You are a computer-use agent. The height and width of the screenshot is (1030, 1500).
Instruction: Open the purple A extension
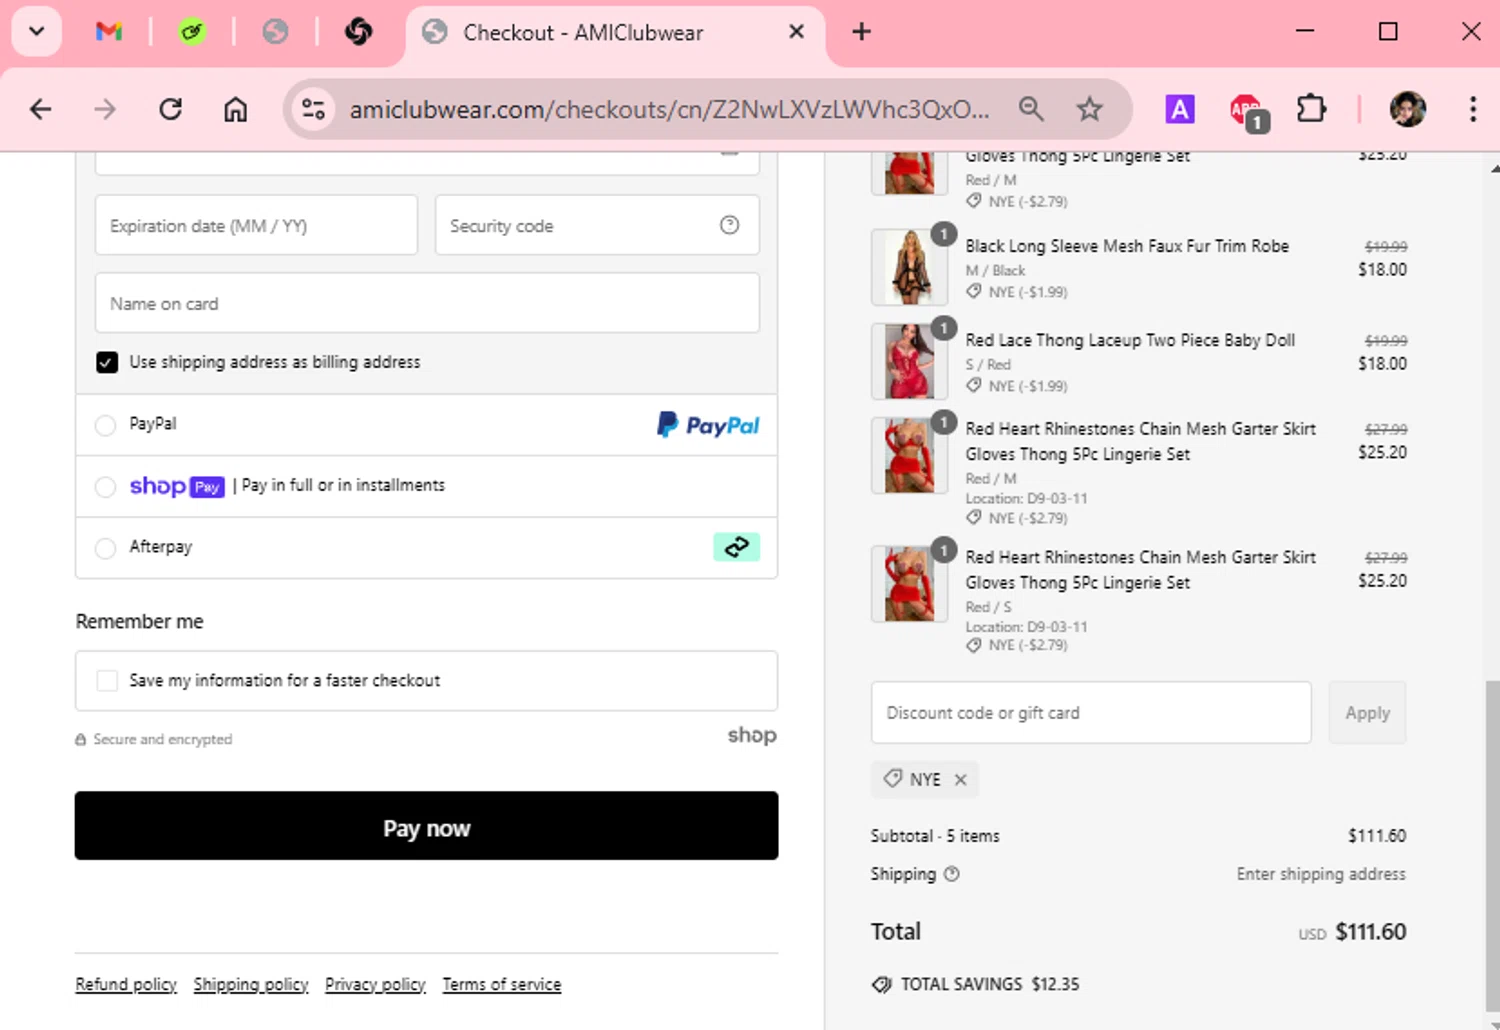pos(1180,109)
